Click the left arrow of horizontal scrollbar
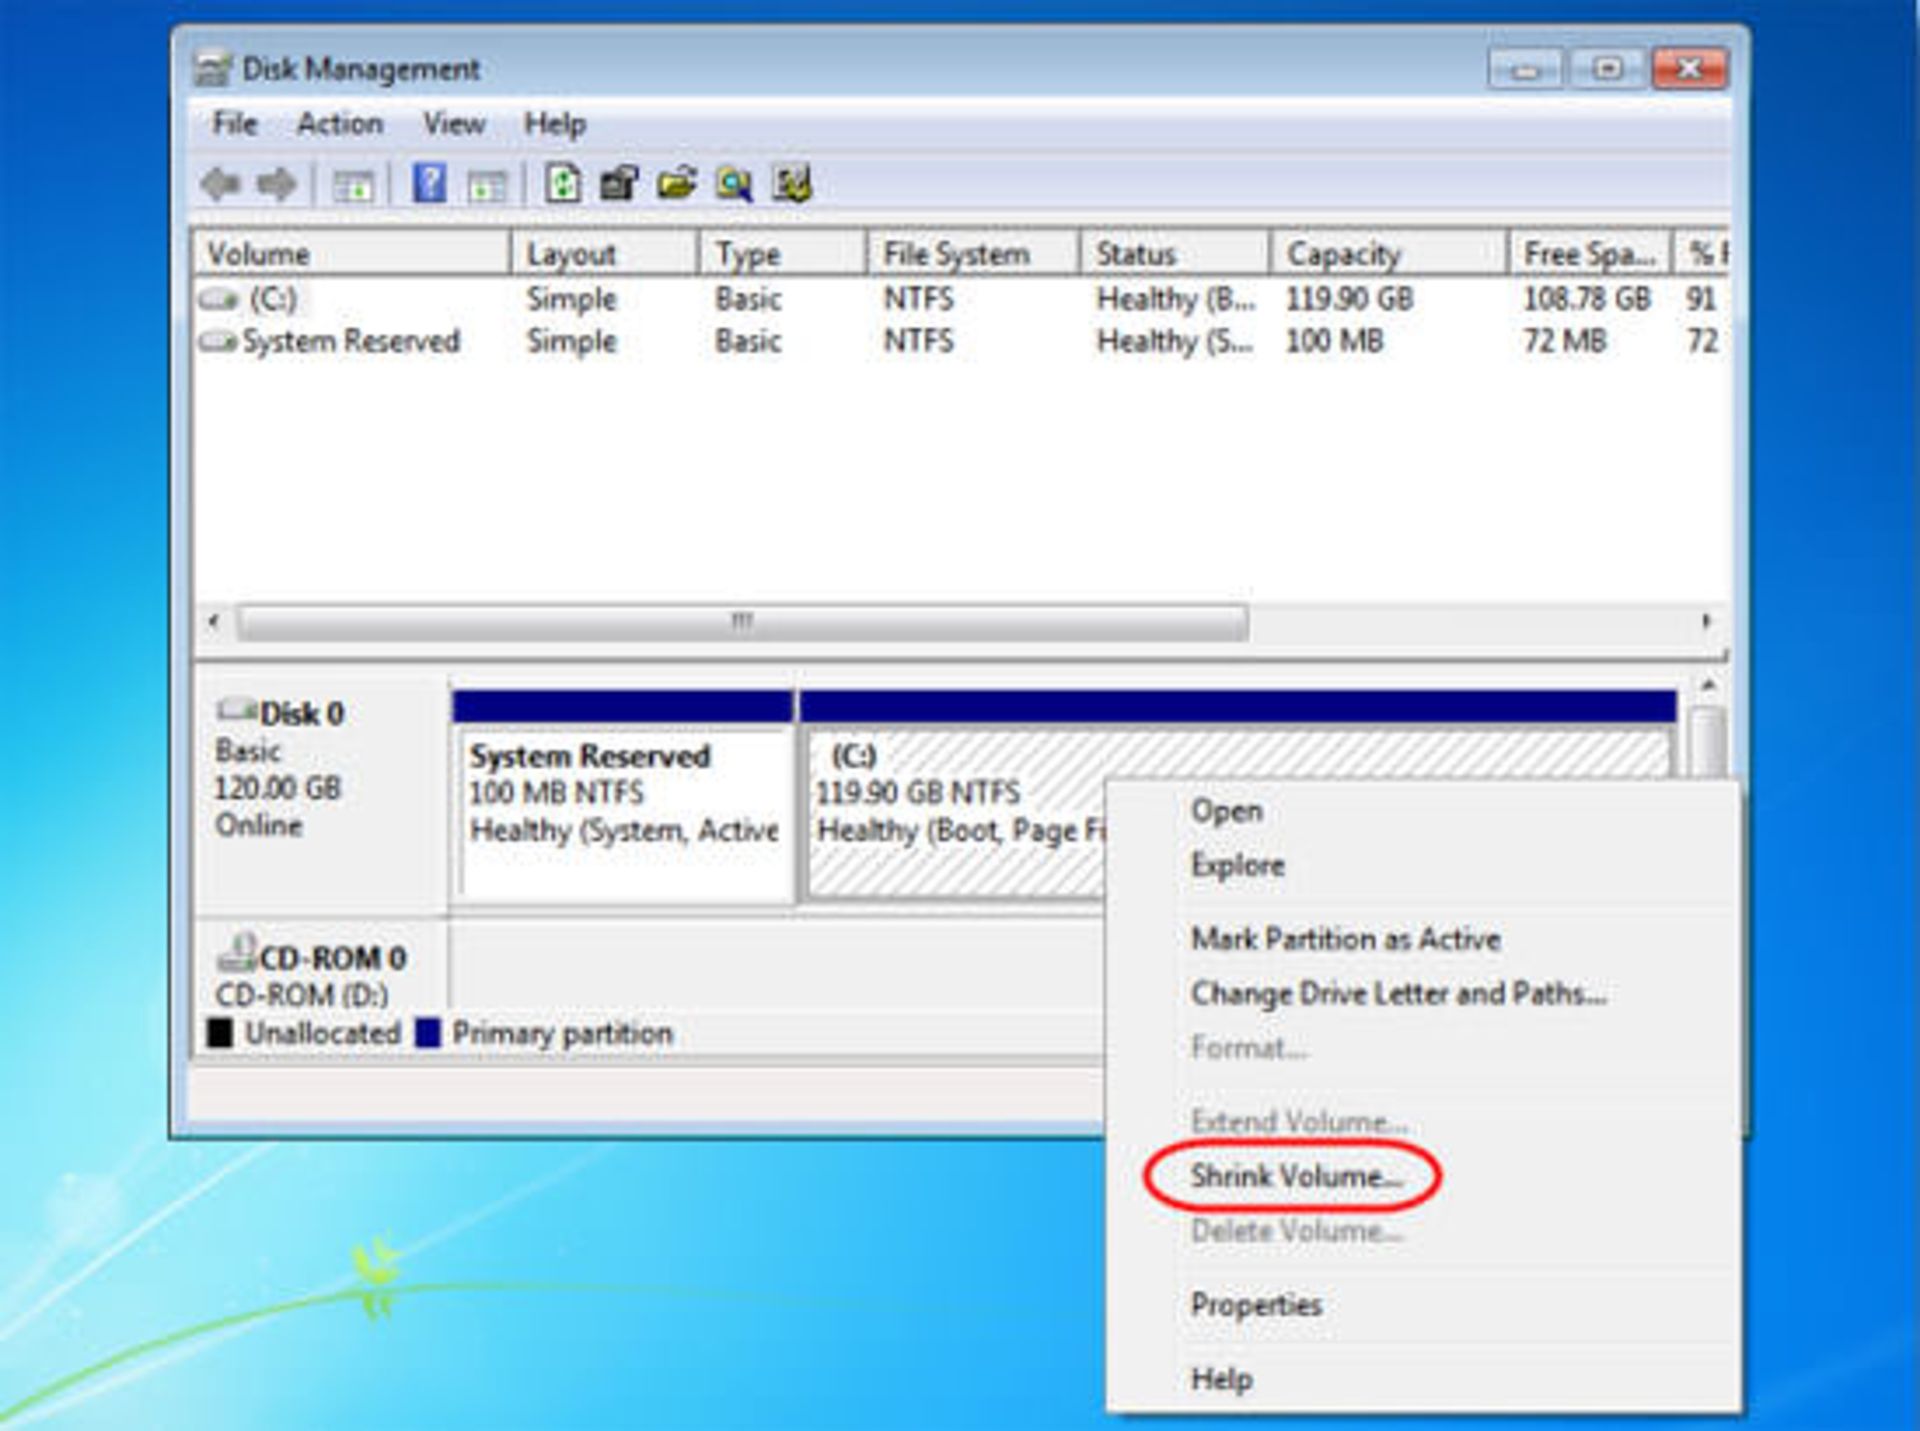Image resolution: width=1920 pixels, height=1431 pixels. [213, 622]
